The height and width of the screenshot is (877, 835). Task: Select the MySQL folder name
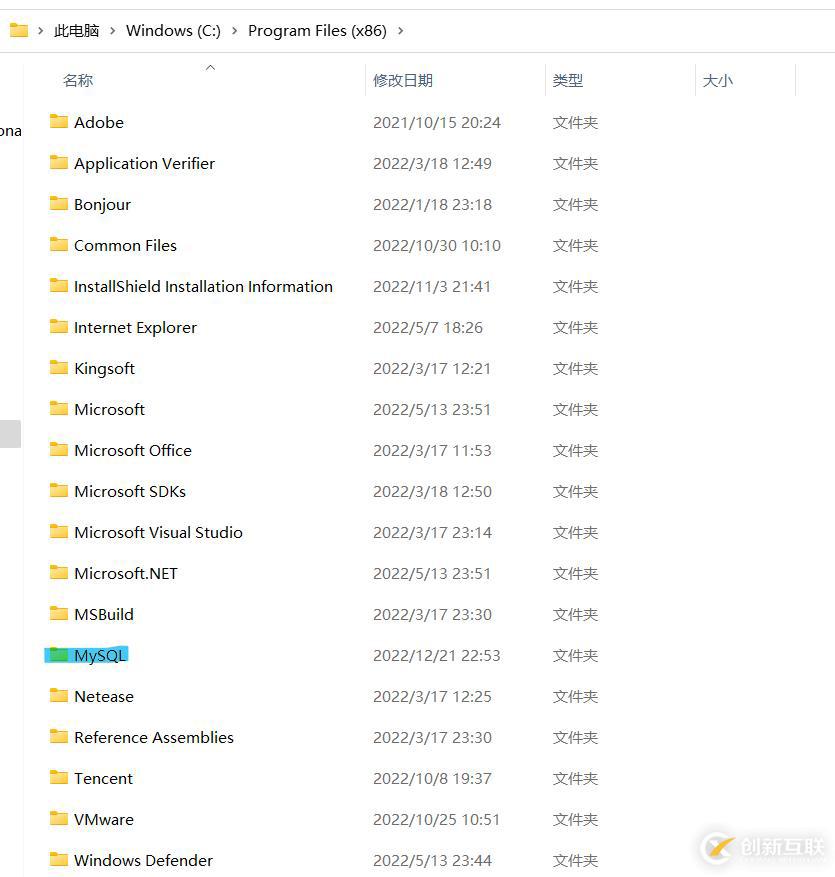click(x=100, y=656)
